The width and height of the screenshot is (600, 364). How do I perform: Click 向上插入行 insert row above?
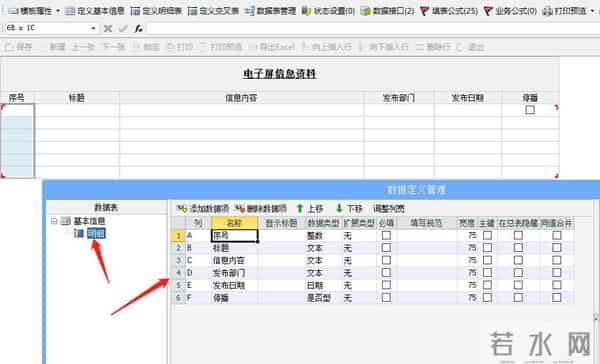click(x=327, y=47)
